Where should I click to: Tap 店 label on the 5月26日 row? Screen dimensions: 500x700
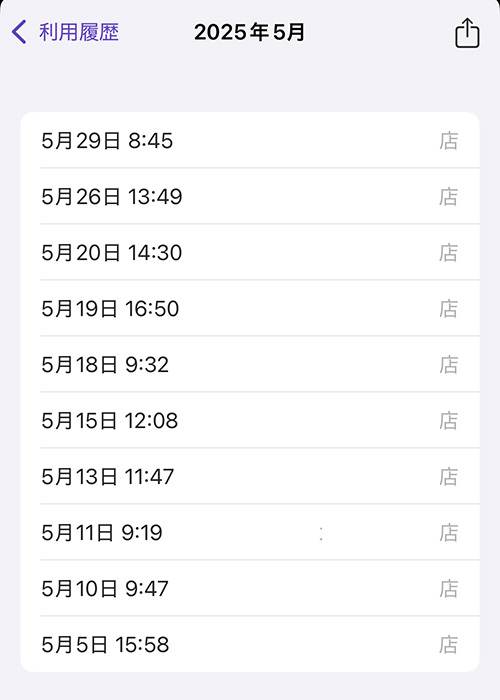tap(449, 197)
